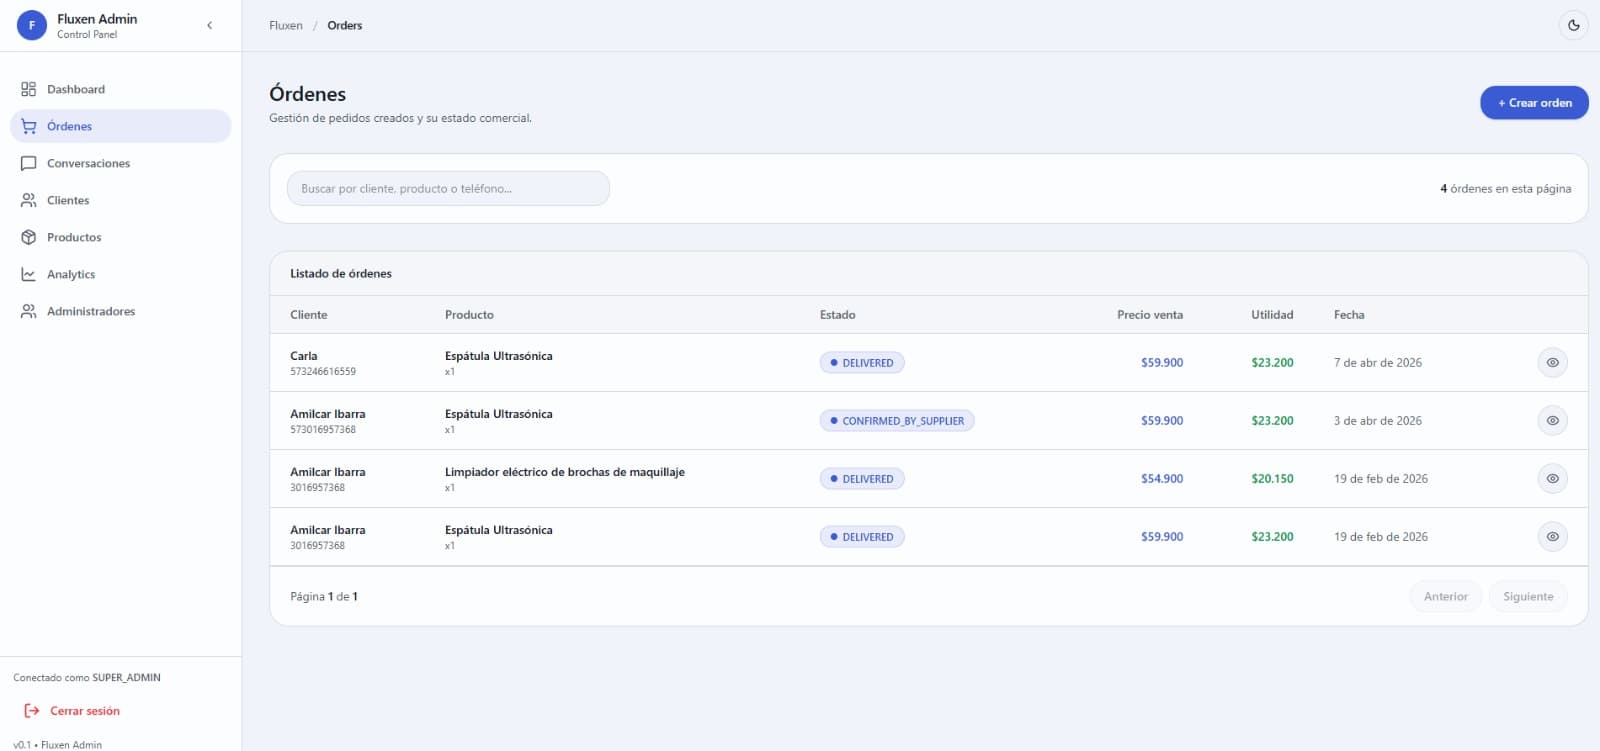Open the Analytics page

[120, 274]
